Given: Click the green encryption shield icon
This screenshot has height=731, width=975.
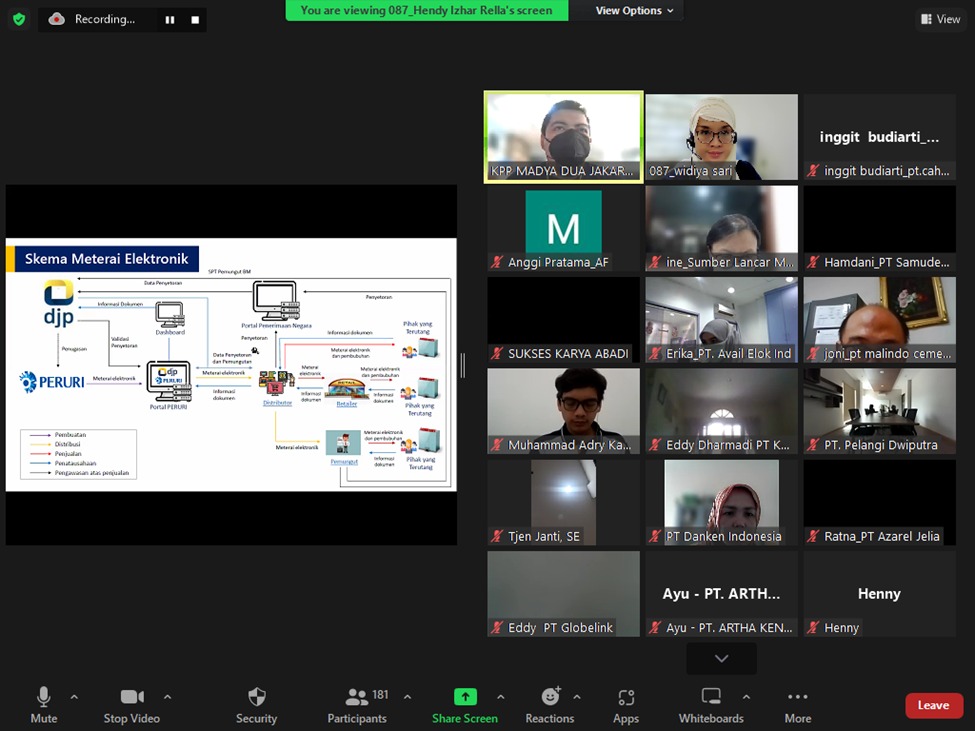Looking at the screenshot, I should click(x=19, y=19).
